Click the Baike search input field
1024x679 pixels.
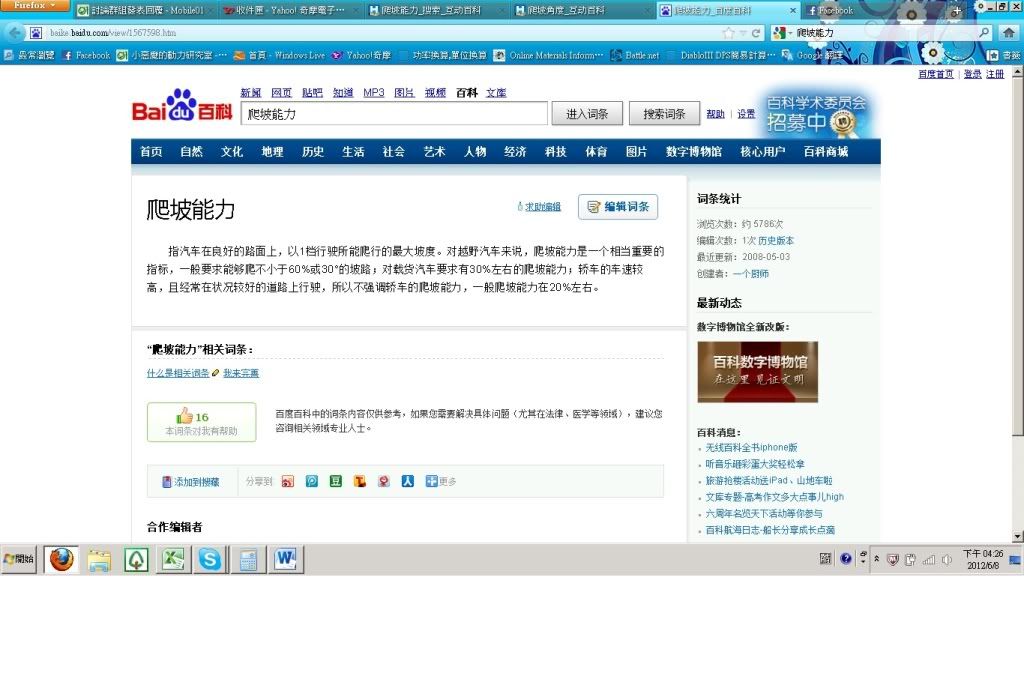pyautogui.click(x=394, y=114)
